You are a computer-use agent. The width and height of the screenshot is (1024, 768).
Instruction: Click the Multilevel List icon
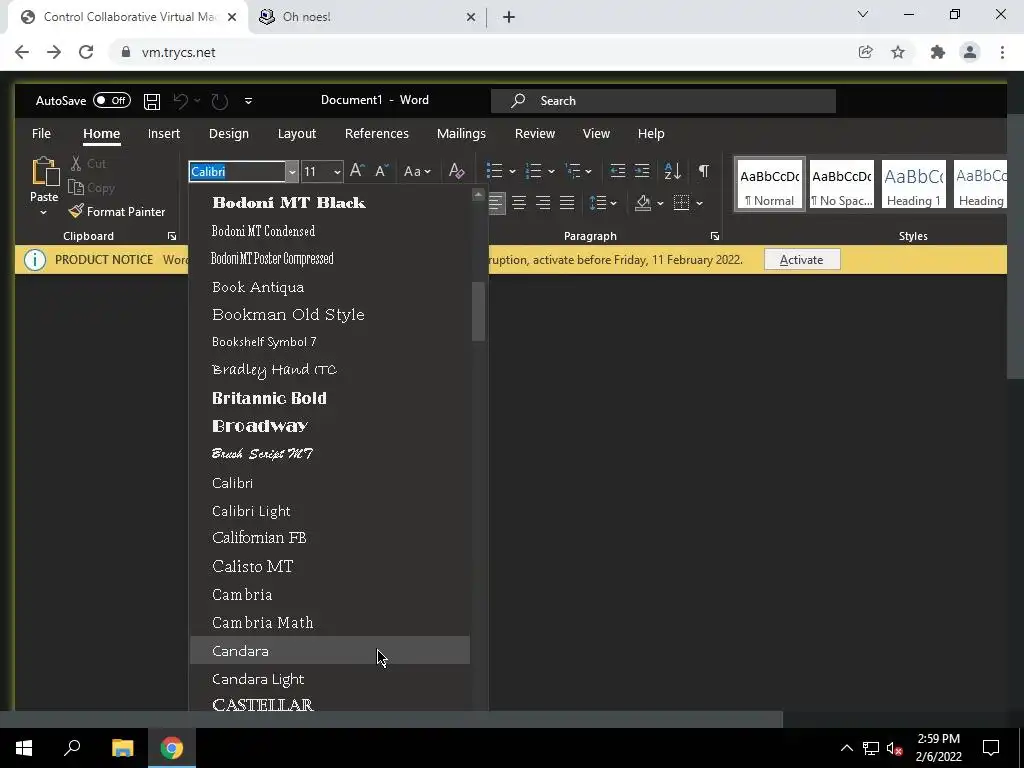[x=573, y=171]
